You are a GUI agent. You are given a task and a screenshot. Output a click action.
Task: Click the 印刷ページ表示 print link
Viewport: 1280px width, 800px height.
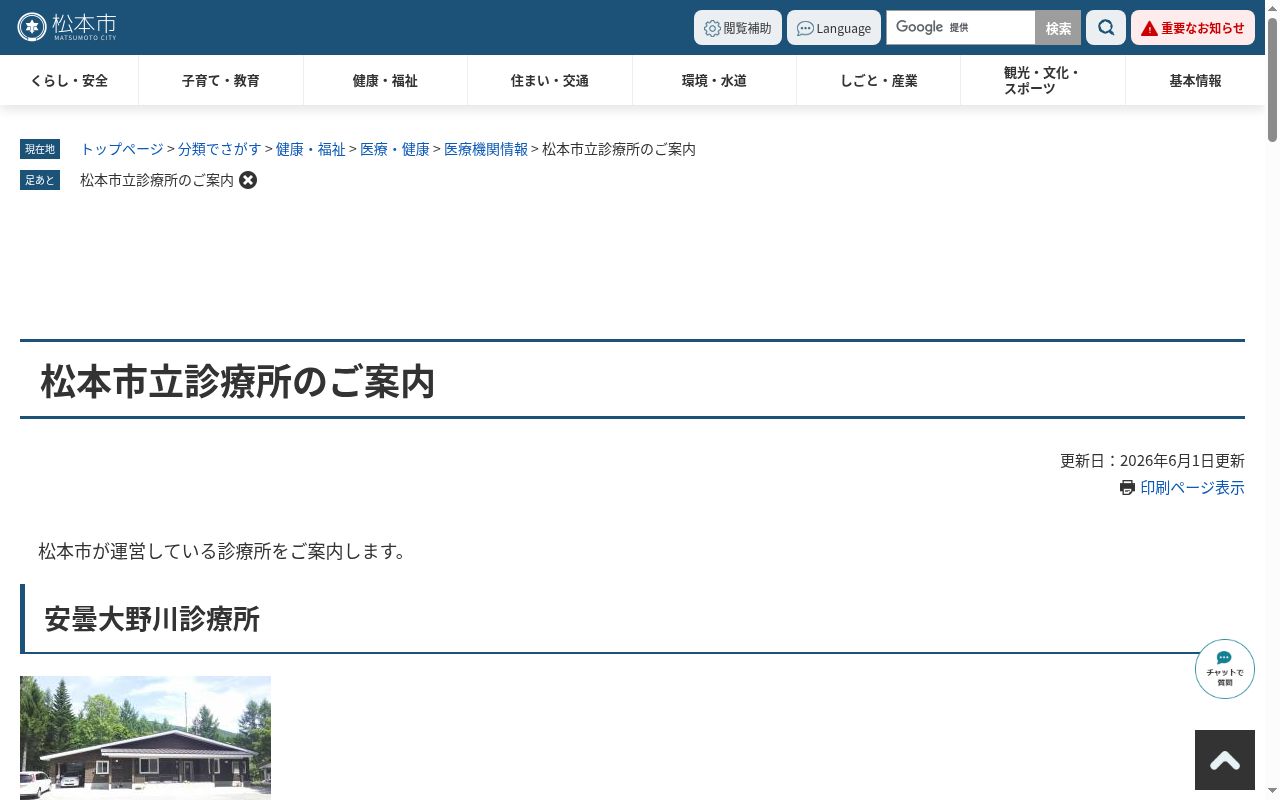point(1192,487)
